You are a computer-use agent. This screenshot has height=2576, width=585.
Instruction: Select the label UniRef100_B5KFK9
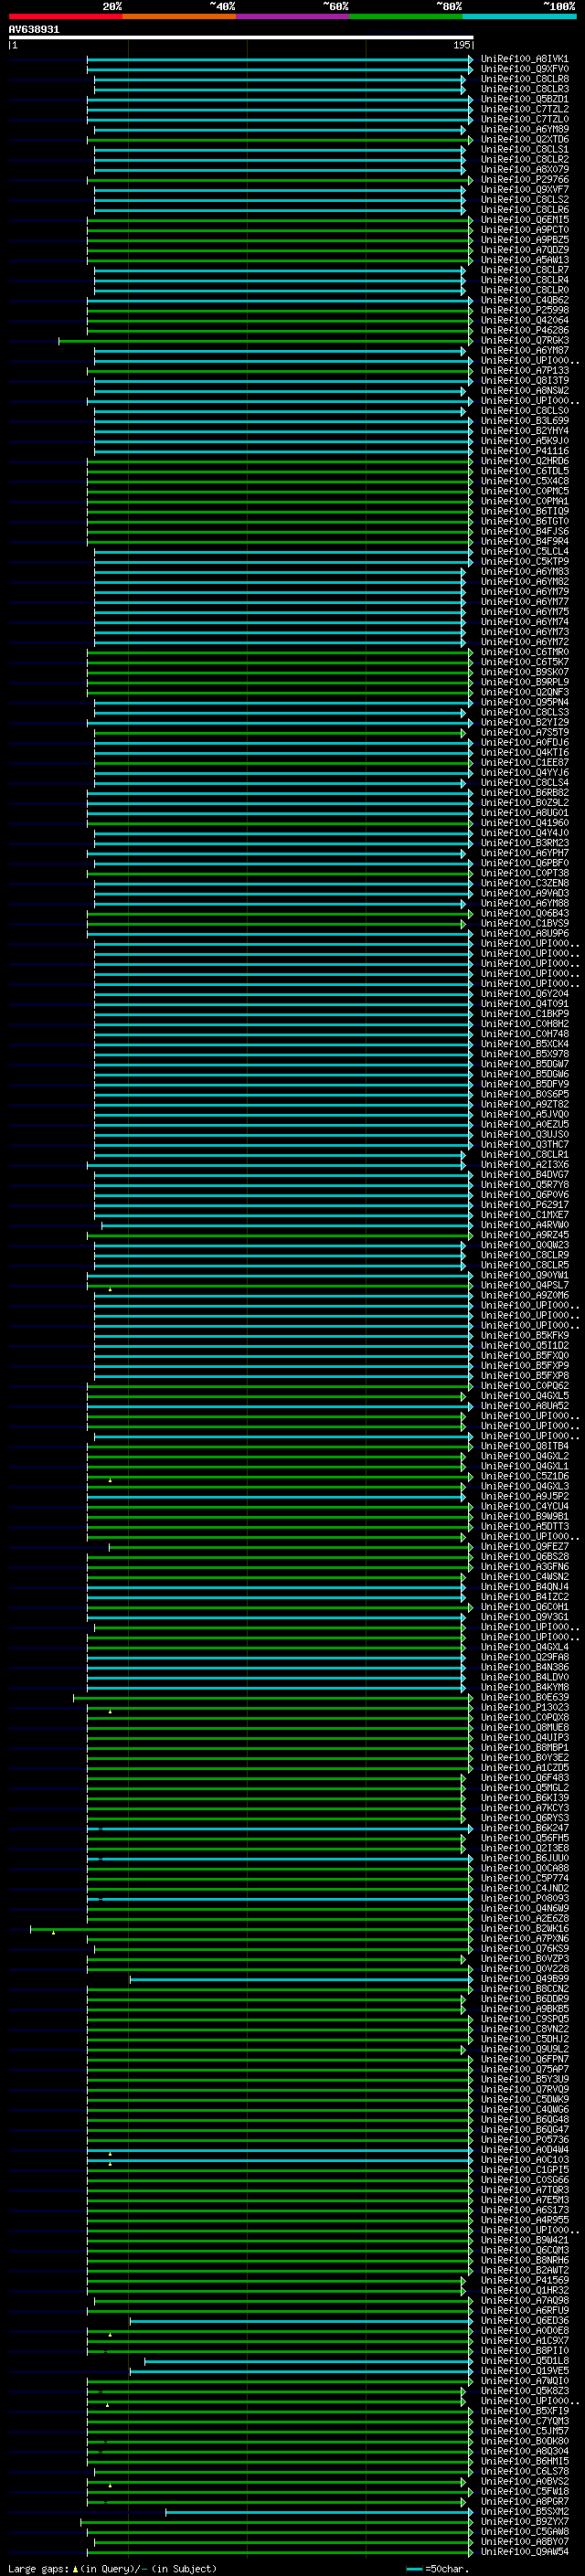coord(524,1335)
